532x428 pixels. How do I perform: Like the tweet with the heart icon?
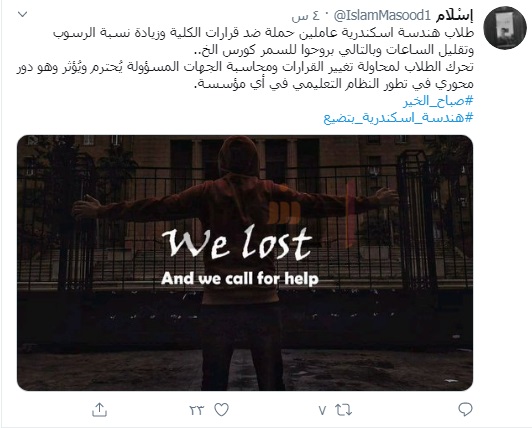coord(222,410)
